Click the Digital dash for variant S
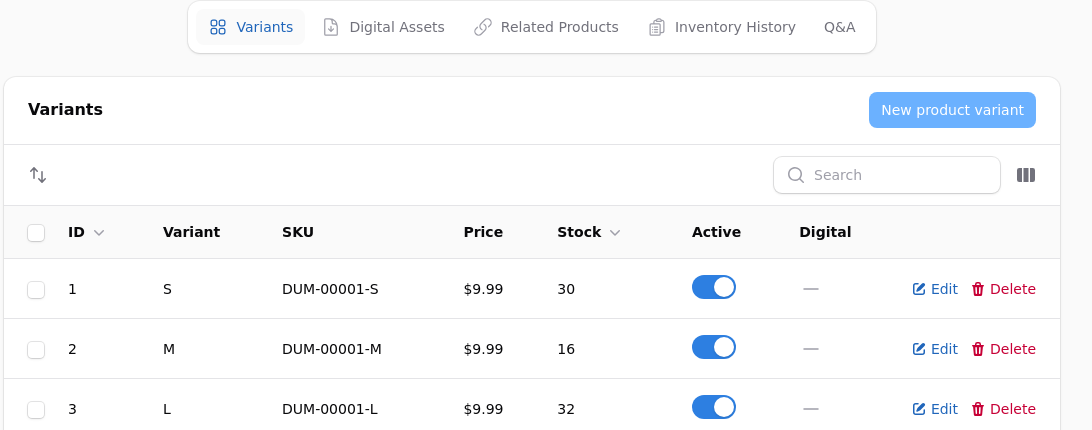 811,289
